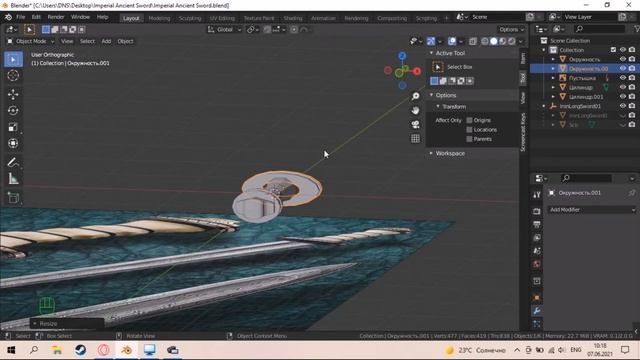Activate the Add Cube tool
640x360 pixels.
coord(13,198)
